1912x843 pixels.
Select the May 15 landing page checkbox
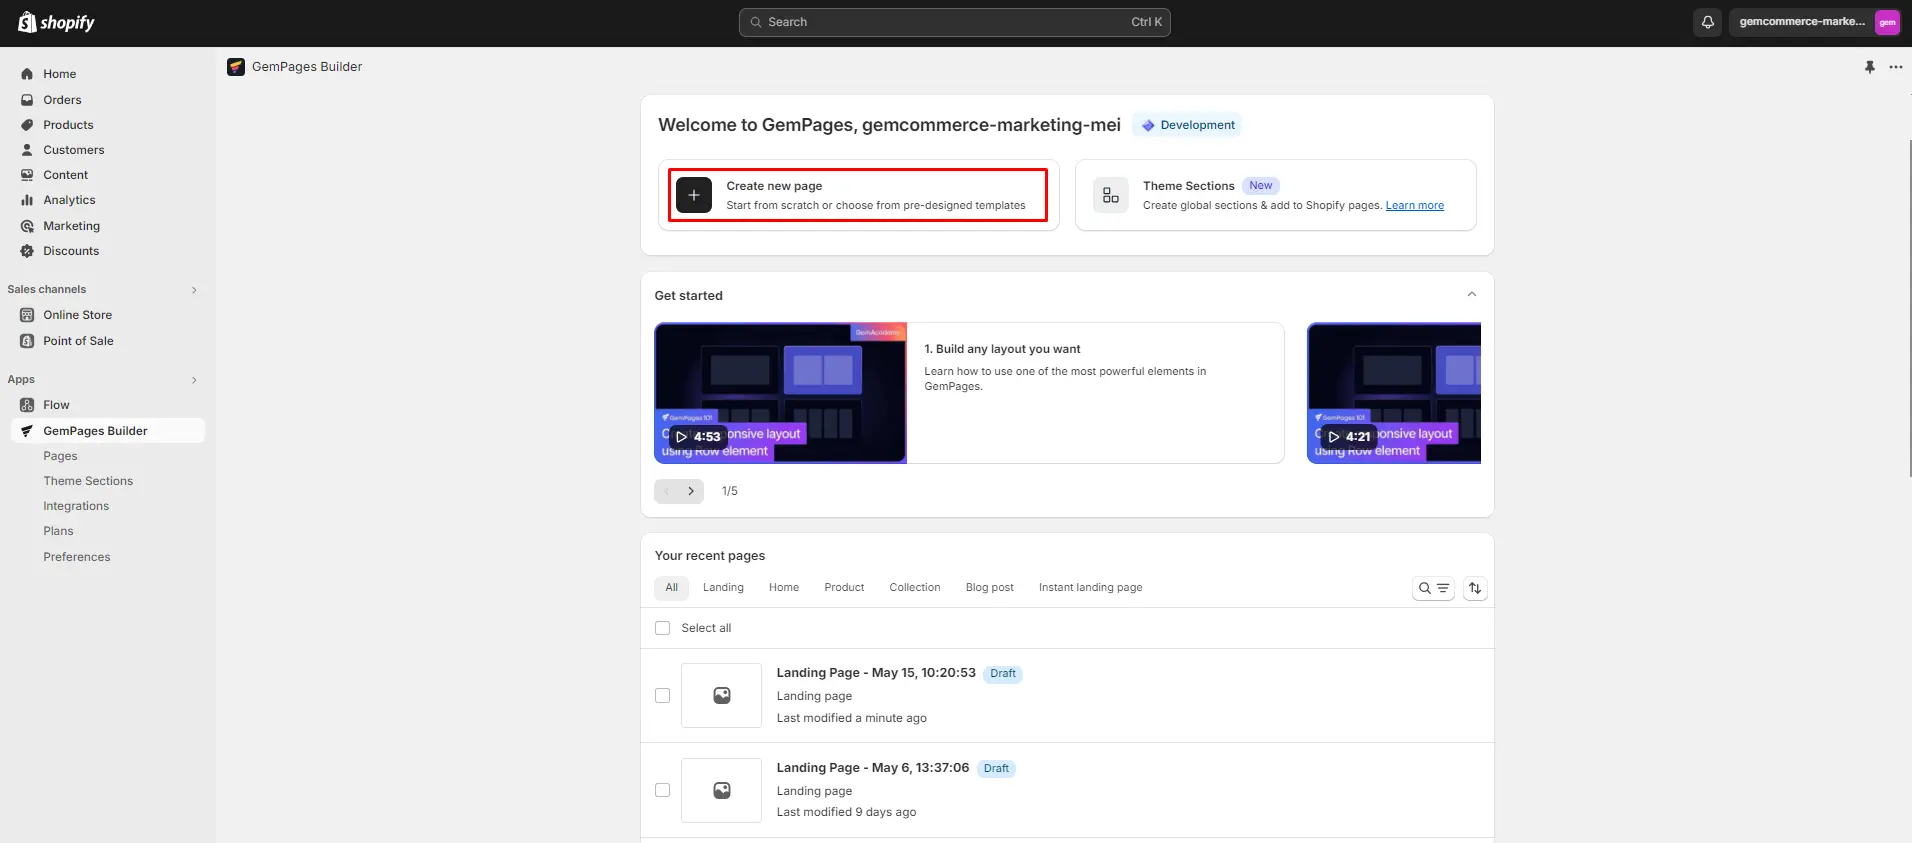tap(662, 695)
